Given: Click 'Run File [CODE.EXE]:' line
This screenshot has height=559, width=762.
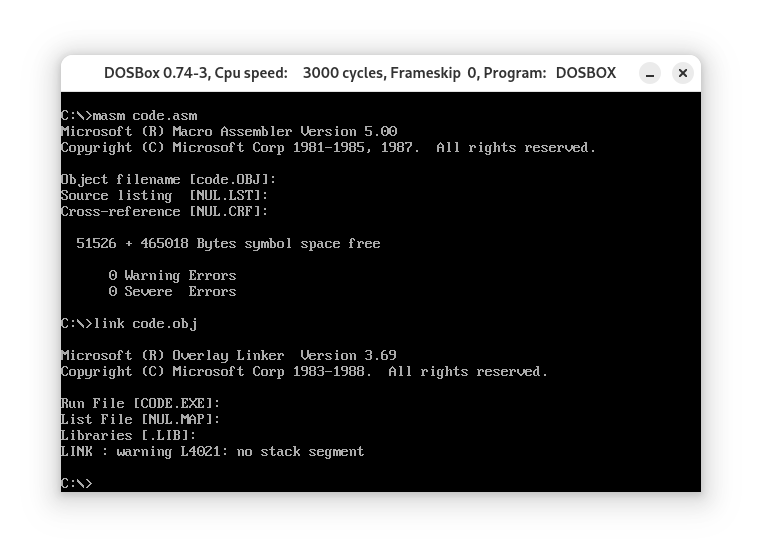Looking at the screenshot, I should tap(140, 404).
